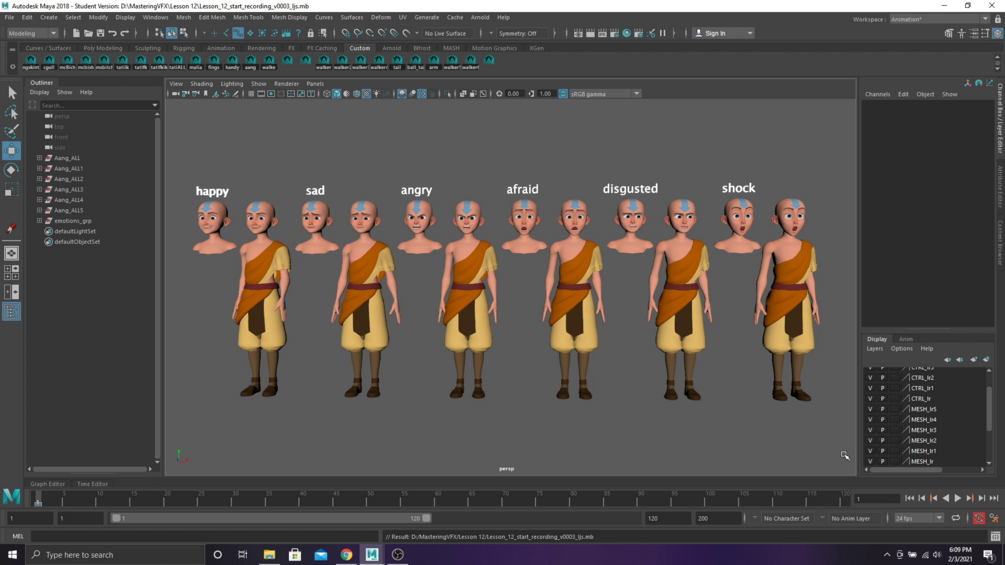Expand the emotions_grp node in Outliner
This screenshot has height=565, width=1005.
[x=40, y=221]
